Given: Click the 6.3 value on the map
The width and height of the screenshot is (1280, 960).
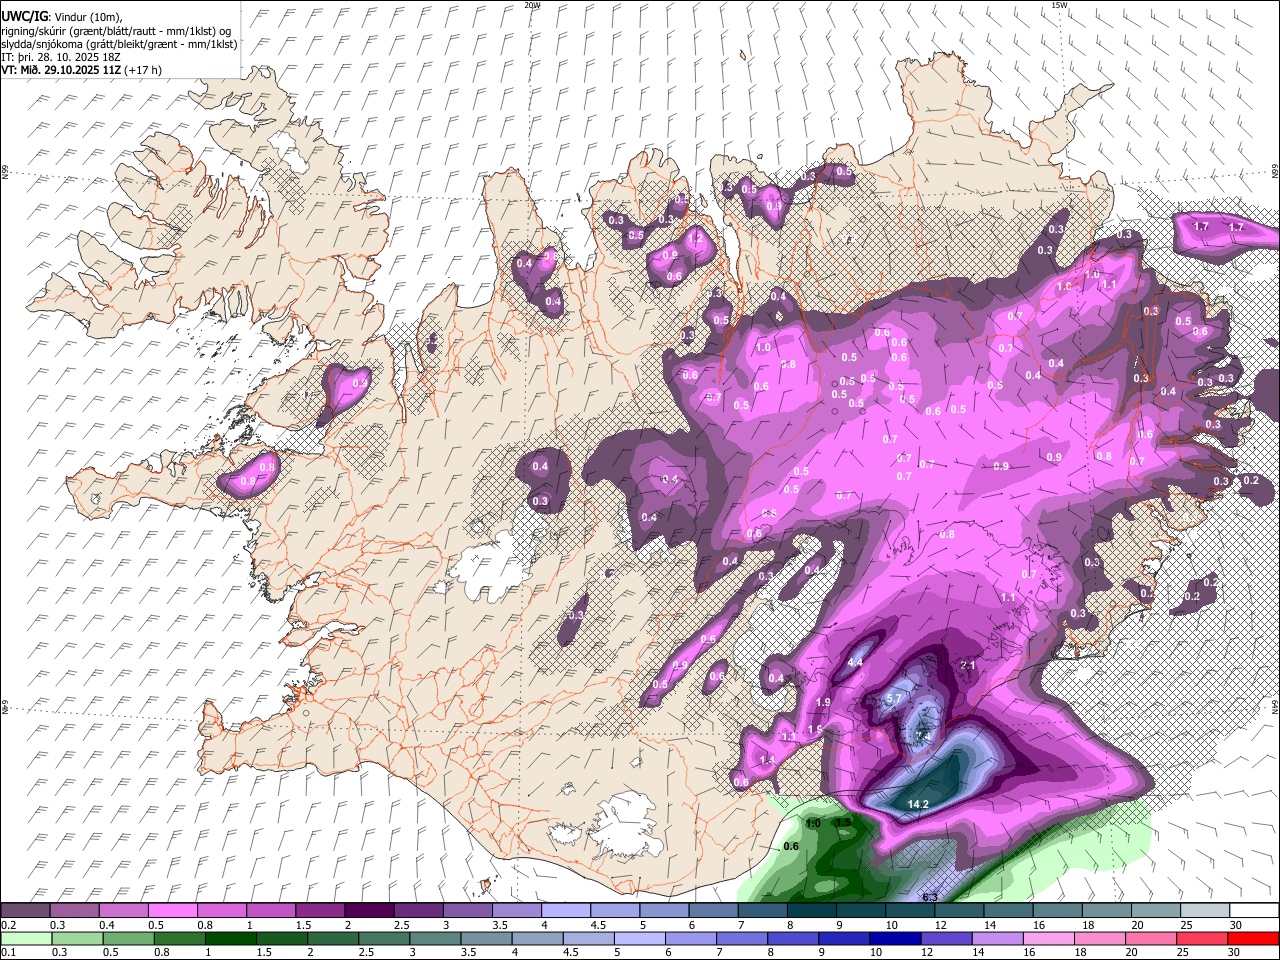Looking at the screenshot, I should (x=929, y=897).
